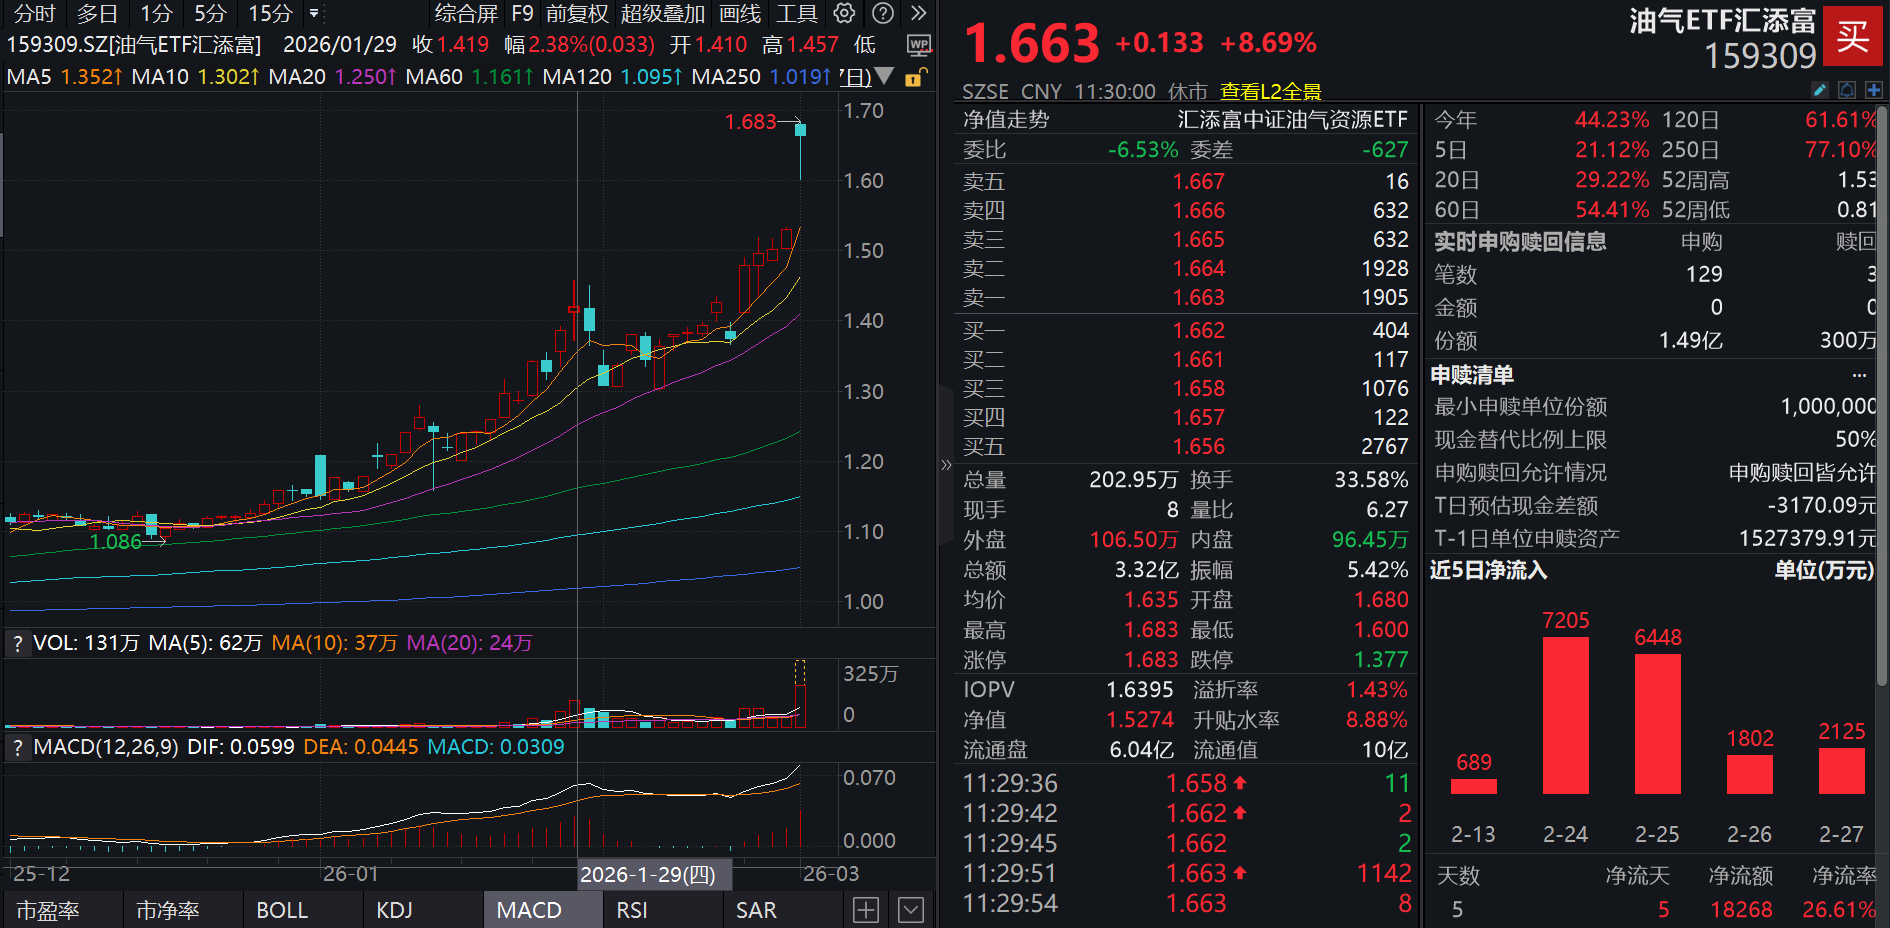Expand more toolbar options with double-chevron
The image size is (1890, 928).
pyautogui.click(x=919, y=13)
